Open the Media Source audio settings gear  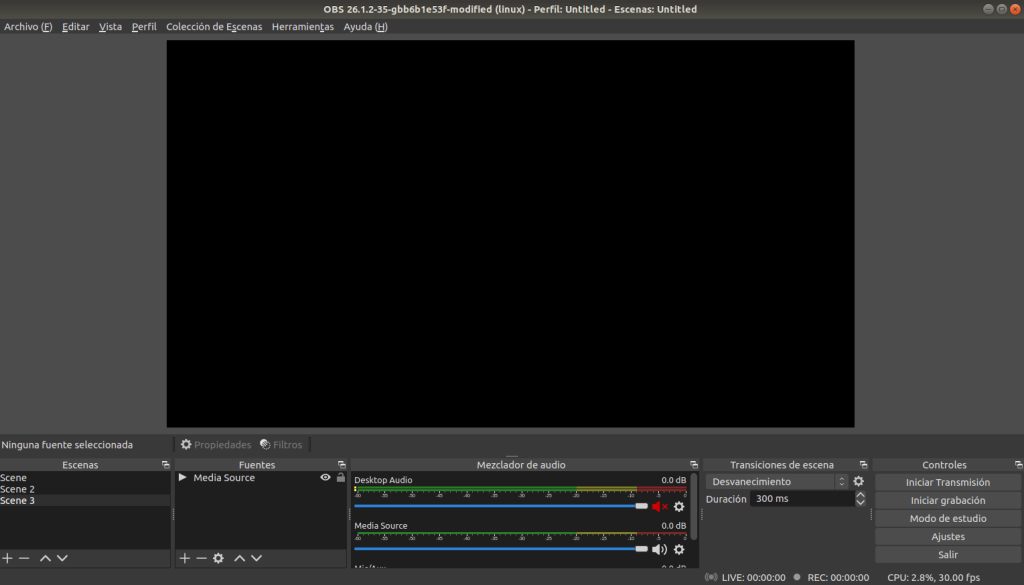tap(679, 550)
